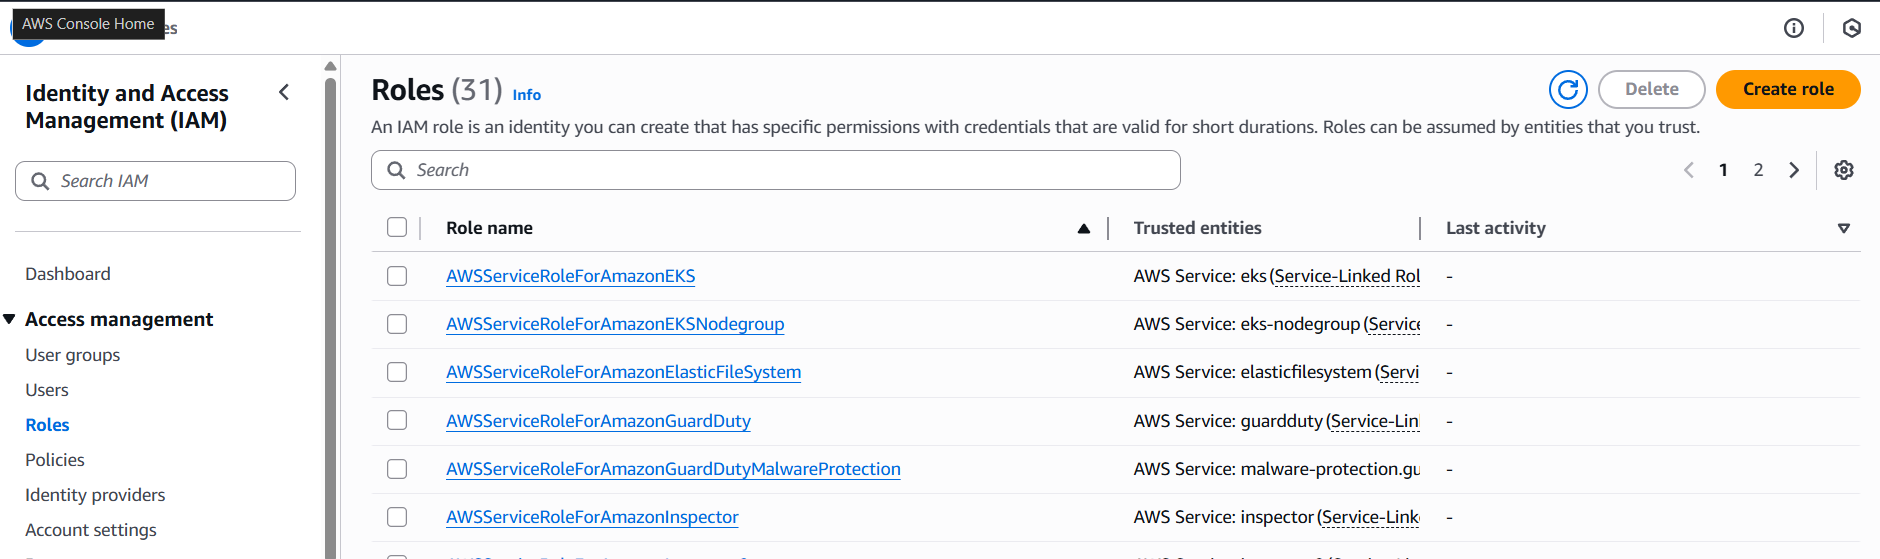This screenshot has height=559, width=1880.
Task: Open the hexagon settings icon in top bar
Action: [1852, 28]
